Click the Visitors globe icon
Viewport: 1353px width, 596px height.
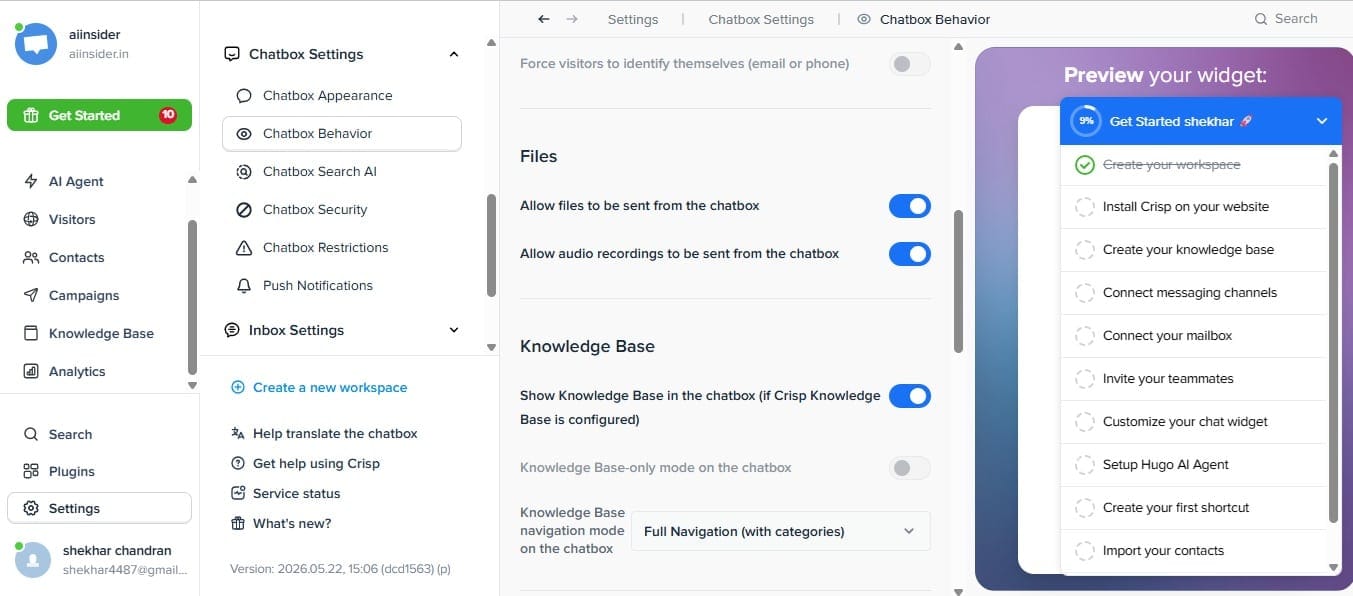[31, 219]
